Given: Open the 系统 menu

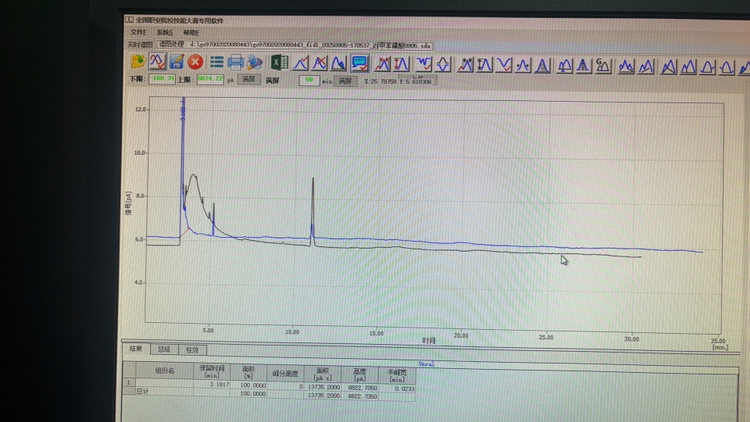Looking at the screenshot, I should point(163,32).
